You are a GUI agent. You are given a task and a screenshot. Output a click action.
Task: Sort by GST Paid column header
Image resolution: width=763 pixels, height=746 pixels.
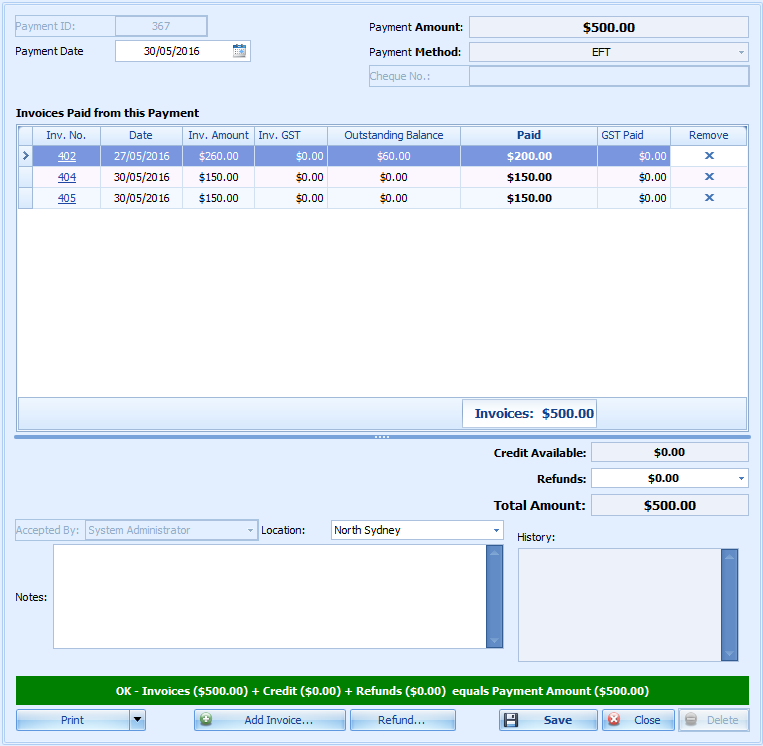click(x=634, y=135)
